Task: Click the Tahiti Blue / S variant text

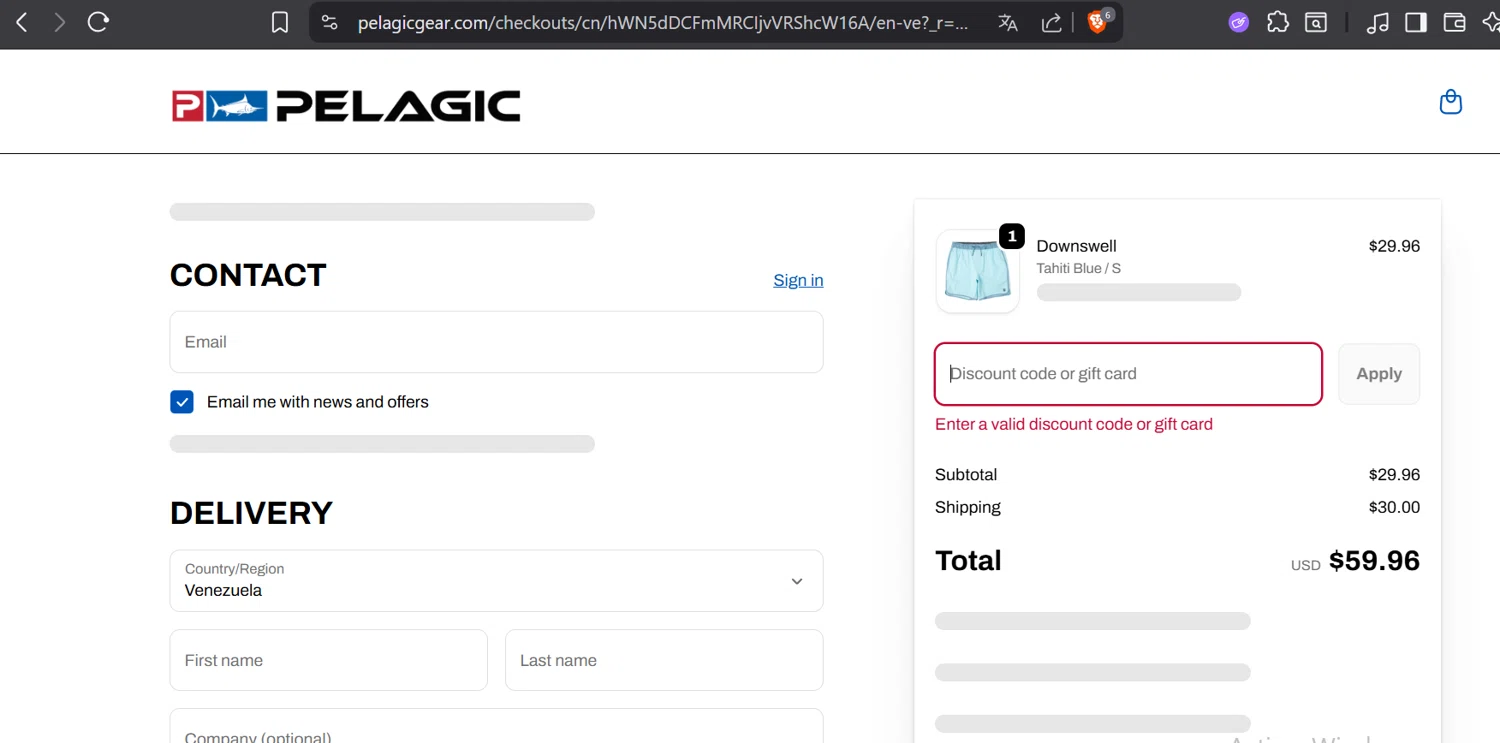Action: (x=1078, y=268)
